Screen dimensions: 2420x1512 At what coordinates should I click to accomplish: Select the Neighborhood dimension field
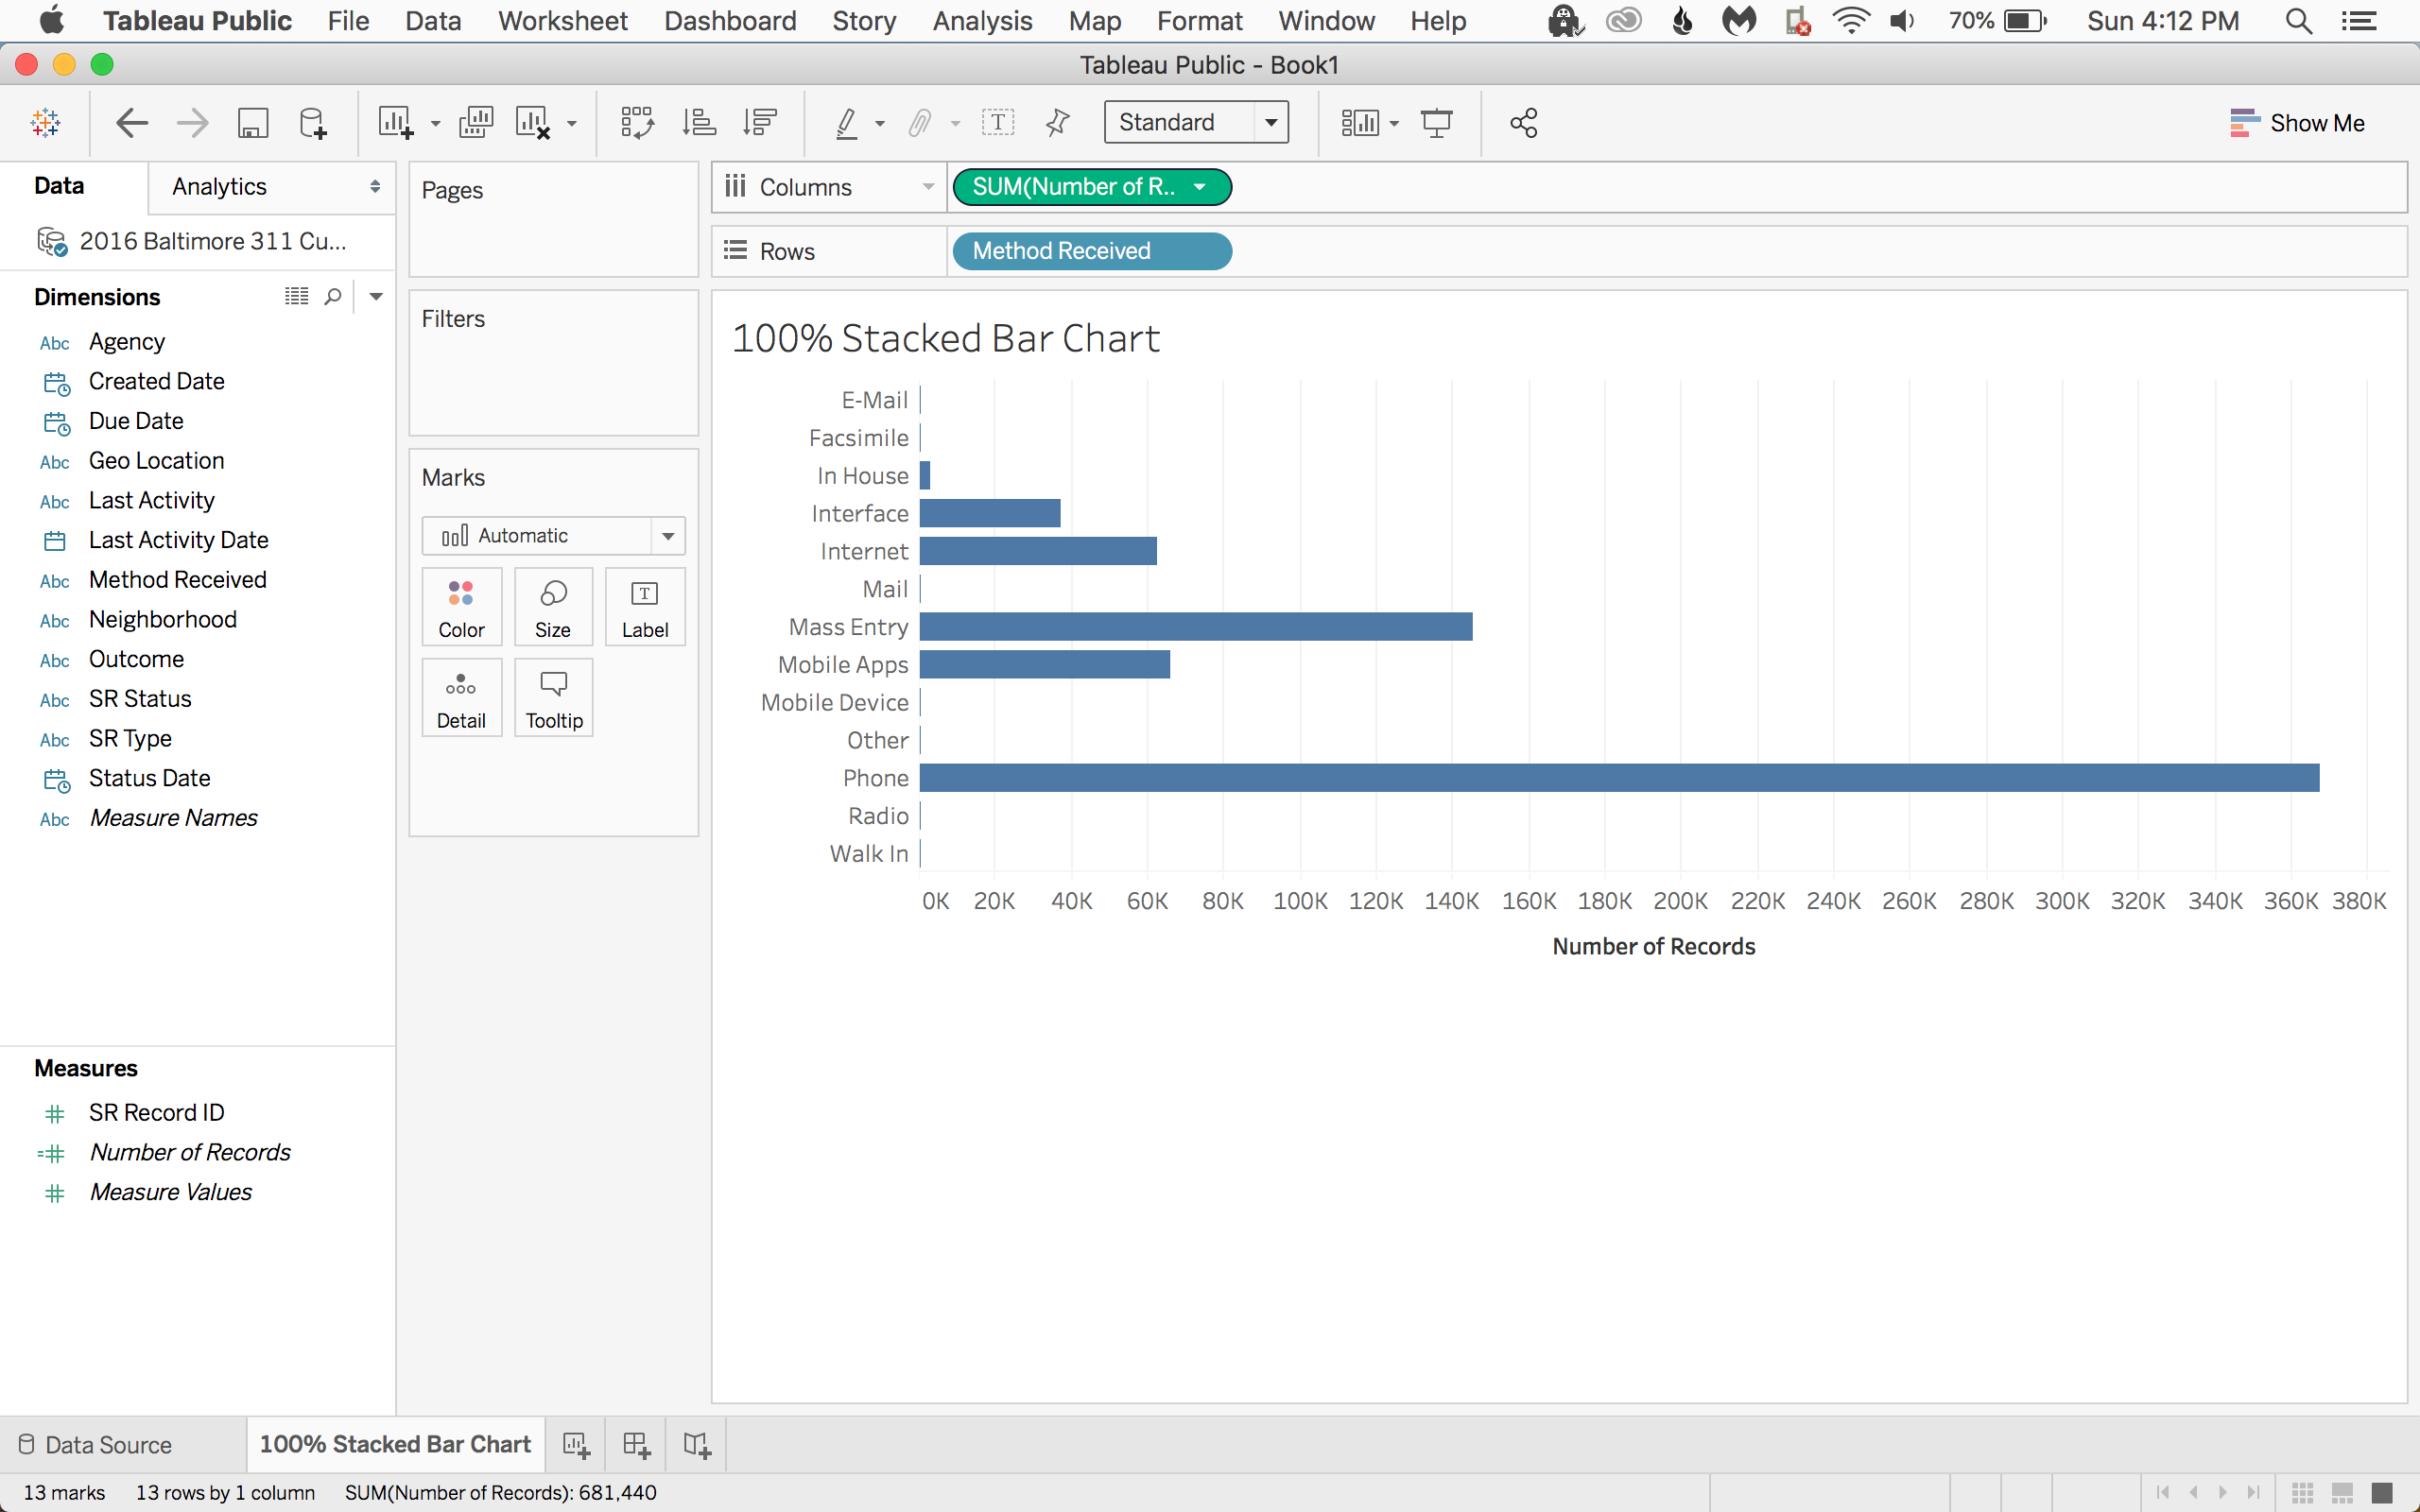click(163, 619)
